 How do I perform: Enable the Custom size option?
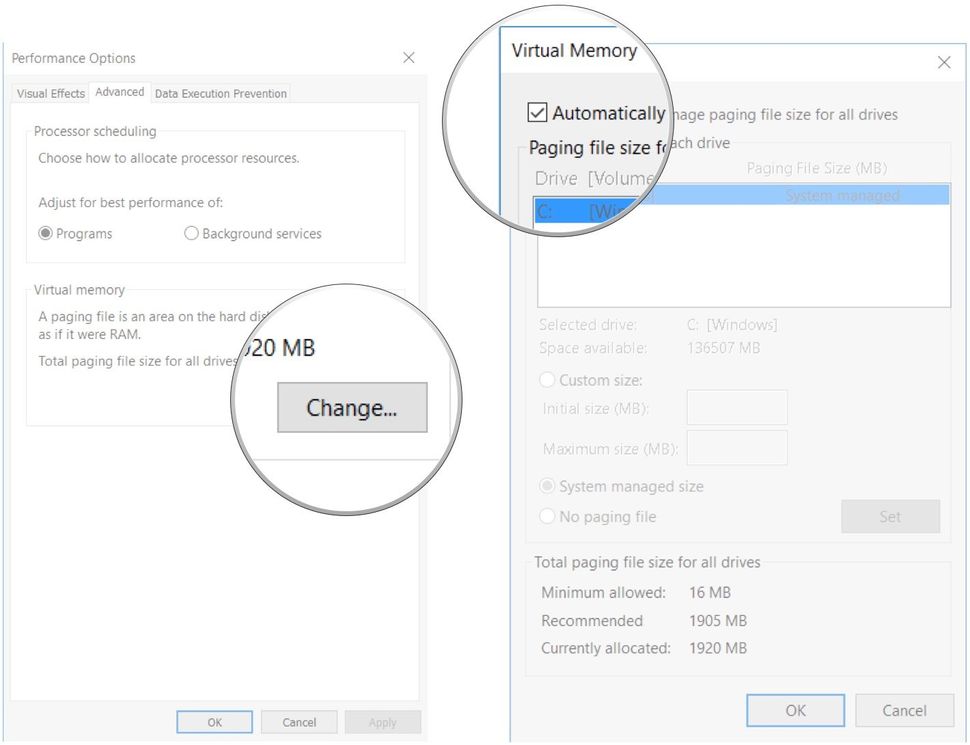click(x=548, y=380)
